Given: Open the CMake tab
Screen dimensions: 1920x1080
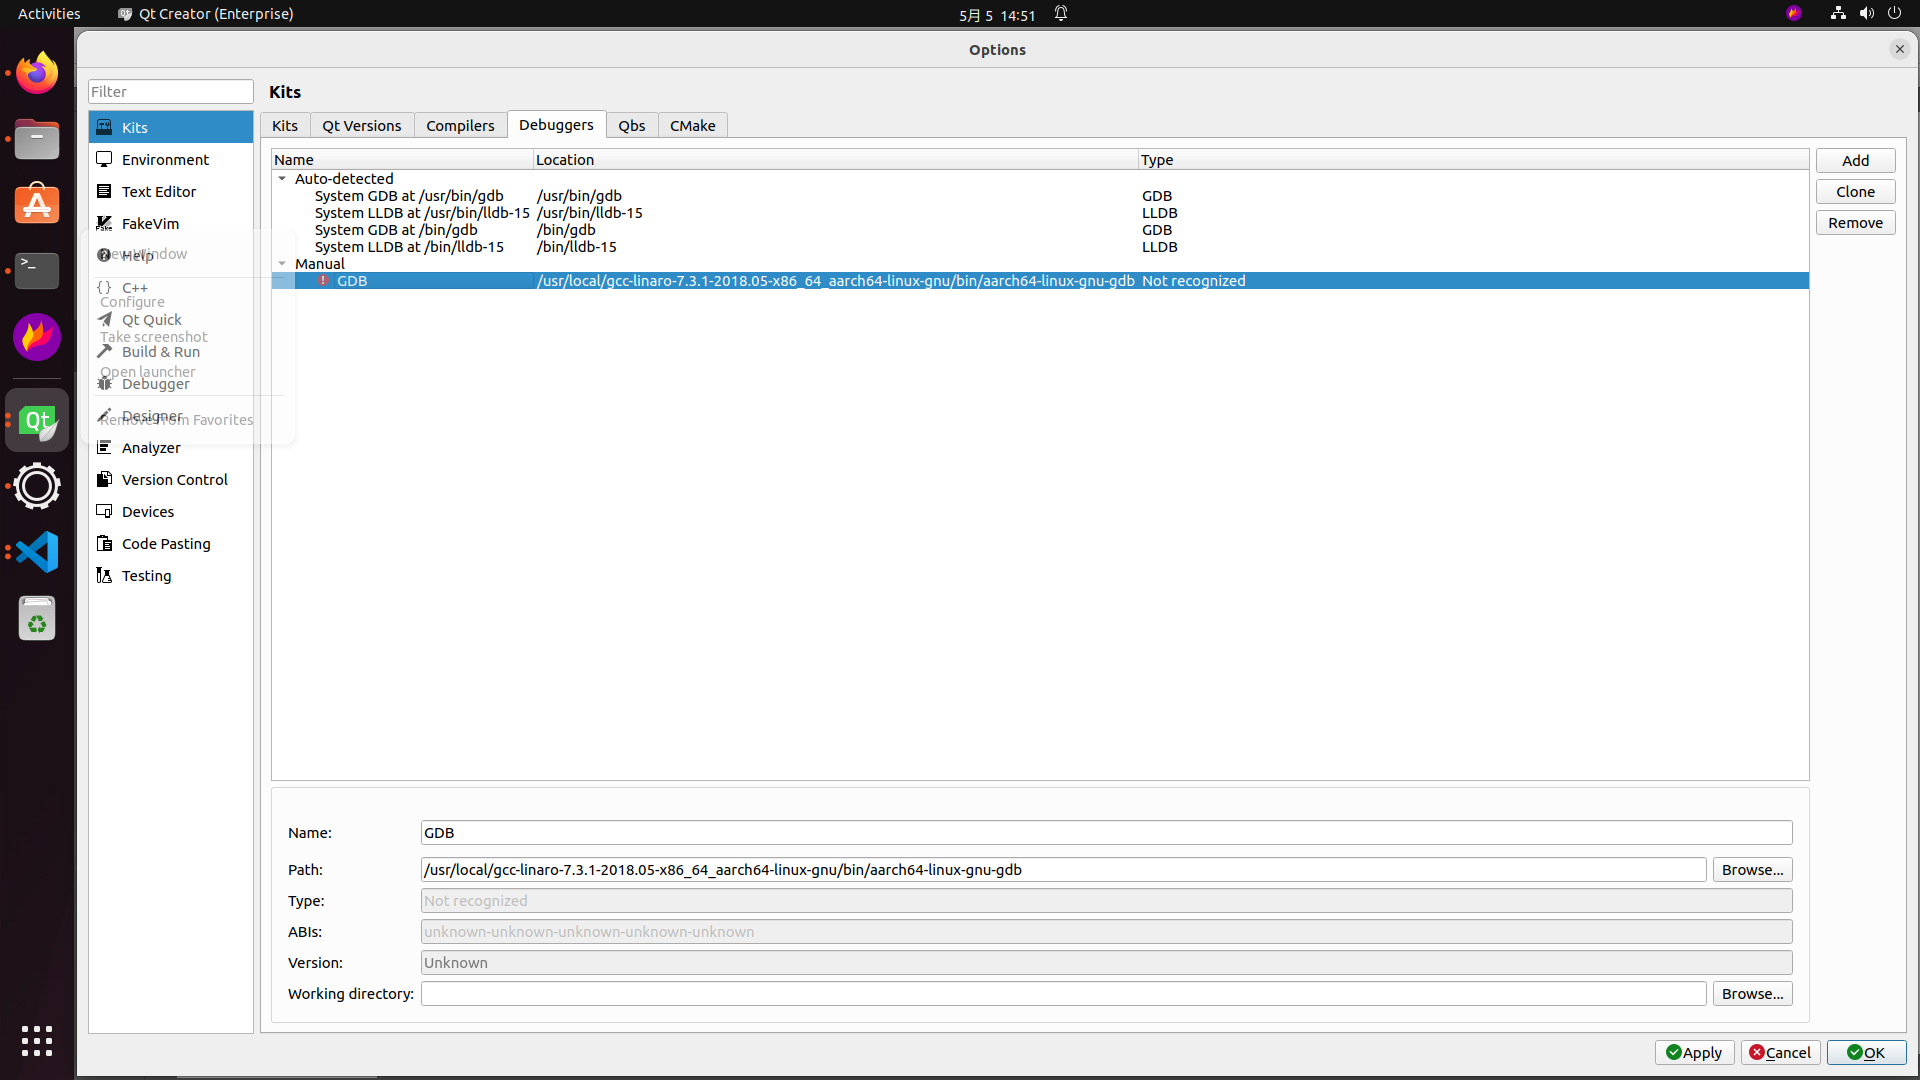Looking at the screenshot, I should tap(692, 126).
